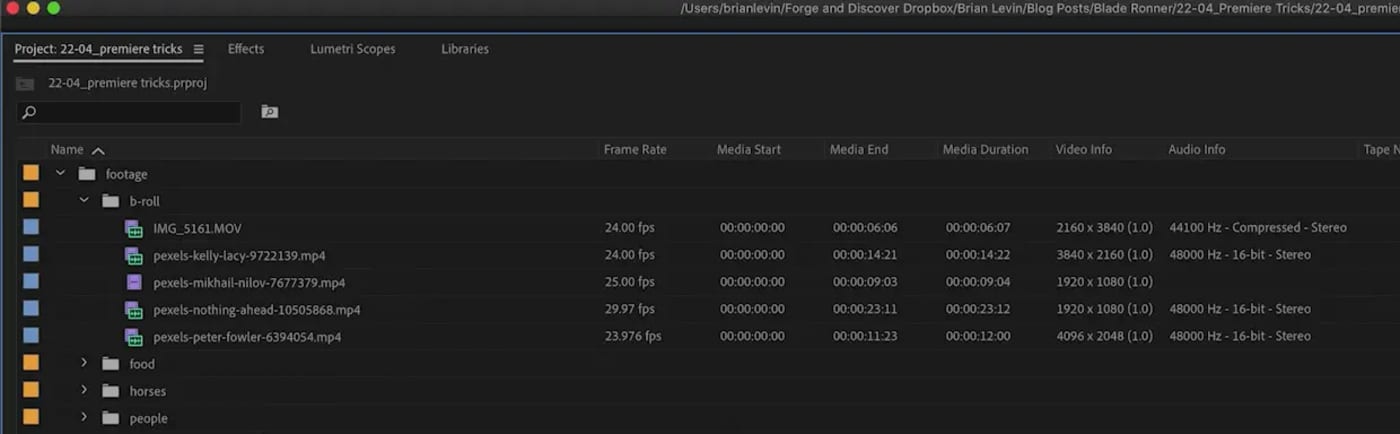The width and height of the screenshot is (1400, 434).
Task: Click the clip icon of pexels-kelly-lacy-9722139.mp4
Action: click(134, 255)
